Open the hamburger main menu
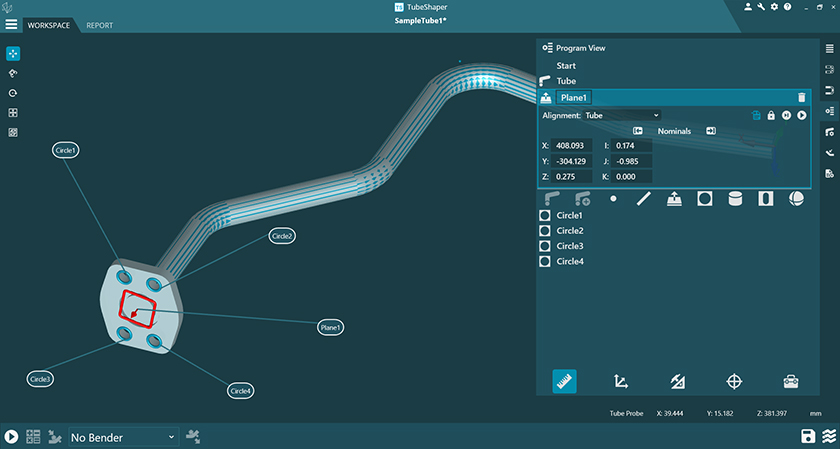This screenshot has height=449, width=840. [11, 24]
